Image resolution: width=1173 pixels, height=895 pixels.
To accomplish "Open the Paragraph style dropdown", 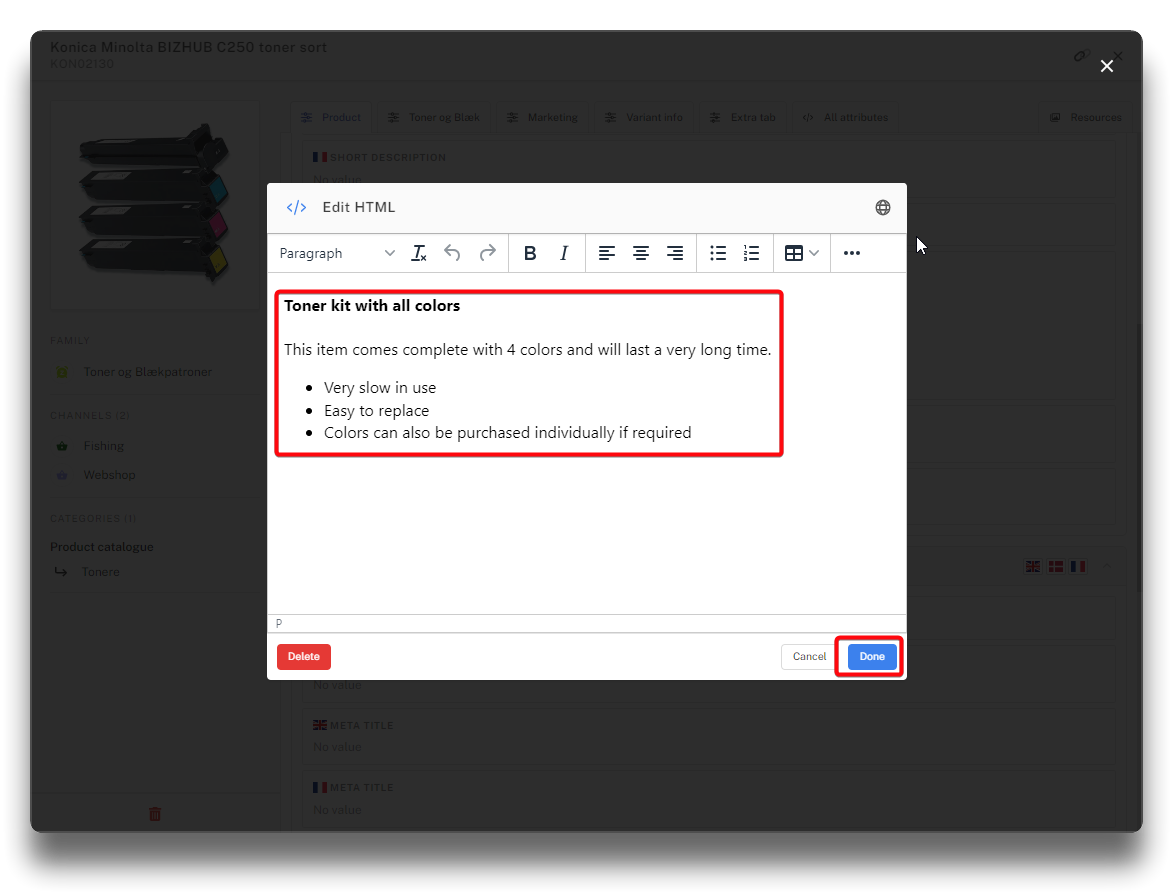I will point(337,254).
